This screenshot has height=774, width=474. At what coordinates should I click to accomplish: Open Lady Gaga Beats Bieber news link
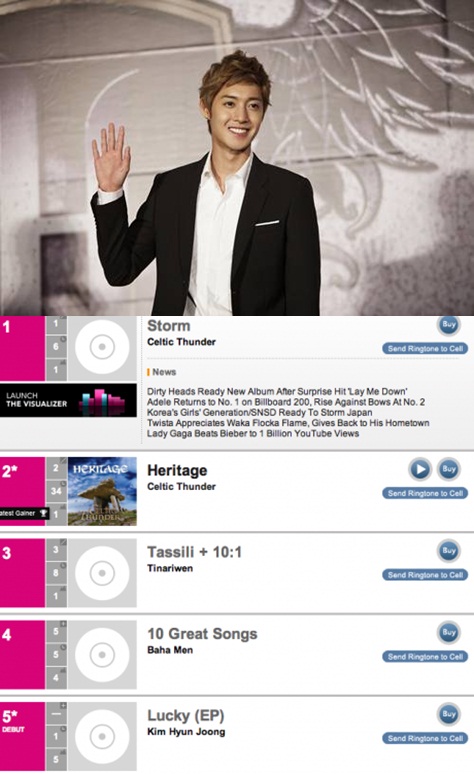pyautogui.click(x=253, y=433)
